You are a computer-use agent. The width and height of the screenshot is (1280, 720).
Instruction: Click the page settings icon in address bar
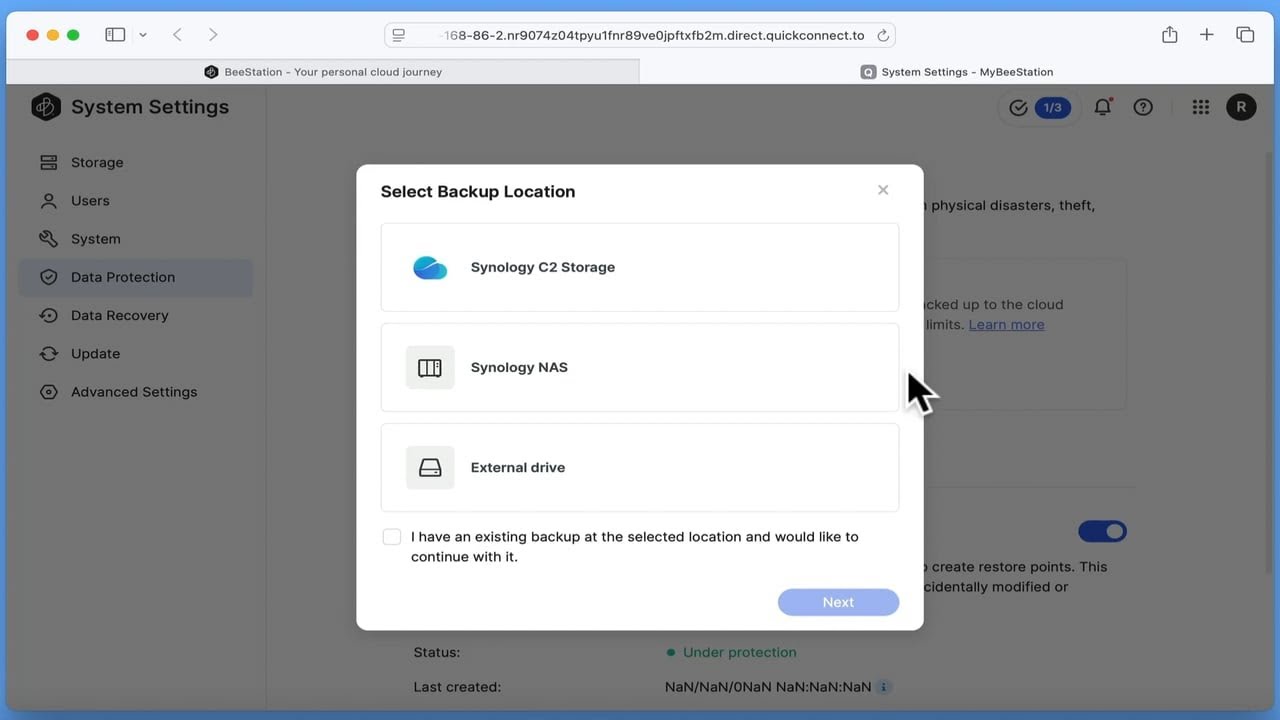[x=399, y=35]
